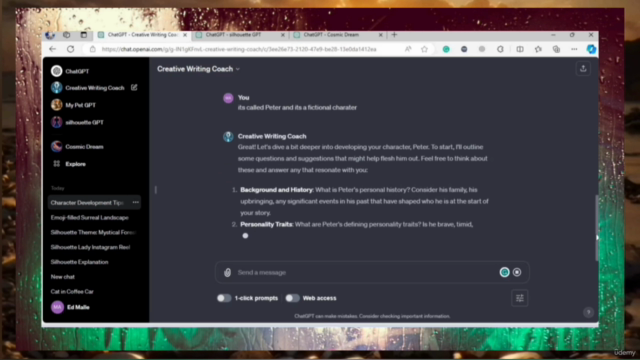640x360 pixels.
Task: Close the Creative Writing Coach tab
Action: tap(184, 35)
